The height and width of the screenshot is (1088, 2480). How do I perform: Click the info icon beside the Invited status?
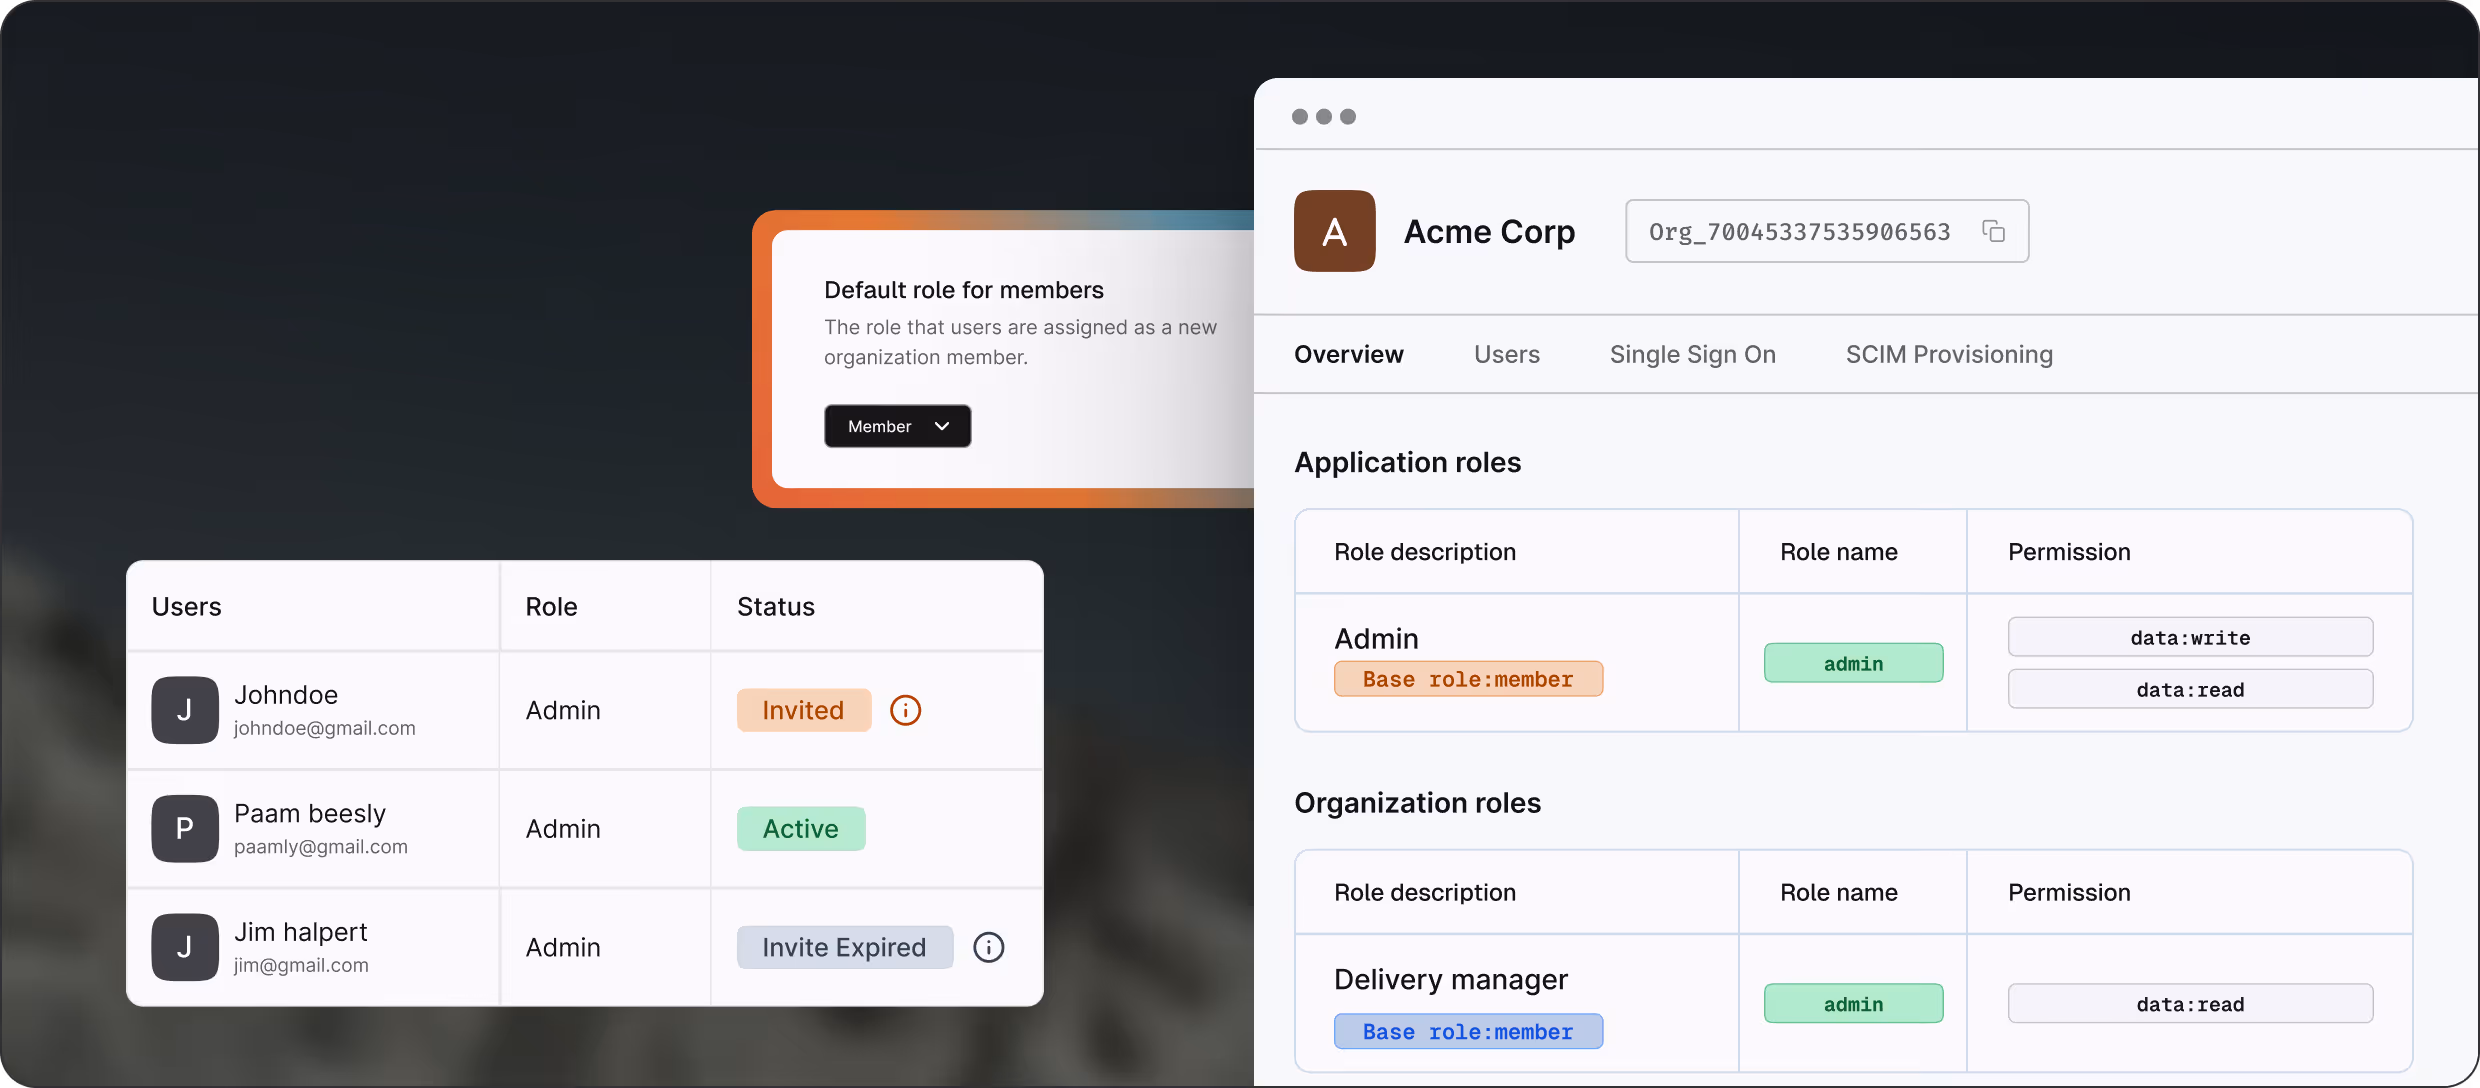click(905, 710)
